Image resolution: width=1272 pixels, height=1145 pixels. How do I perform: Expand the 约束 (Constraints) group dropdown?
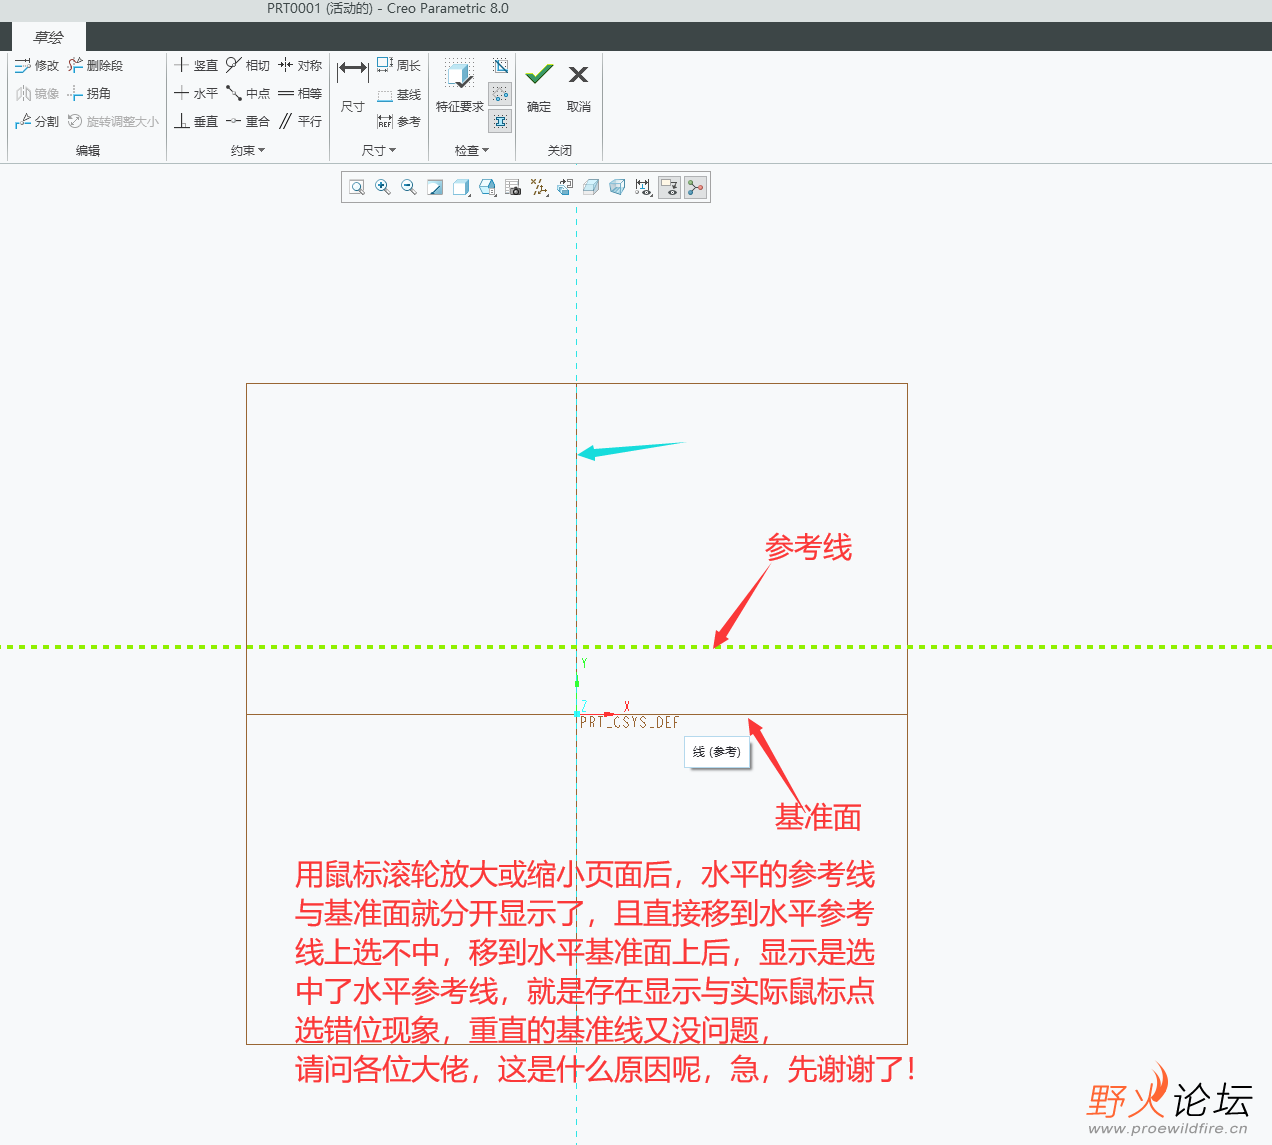coord(248,151)
